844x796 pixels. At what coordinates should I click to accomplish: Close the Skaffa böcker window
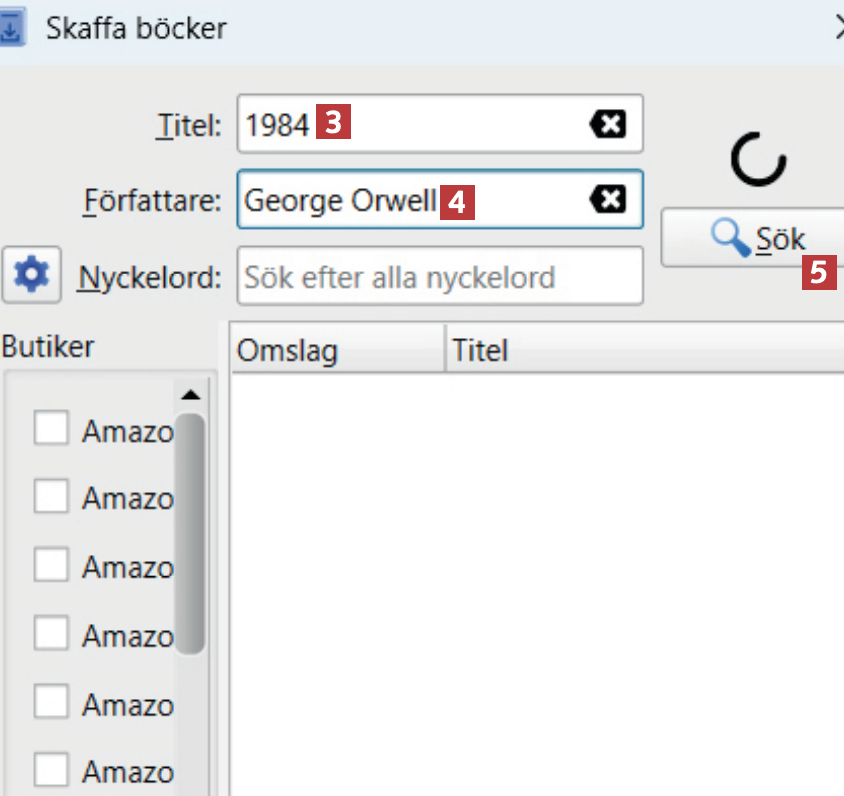pyautogui.click(x=840, y=28)
